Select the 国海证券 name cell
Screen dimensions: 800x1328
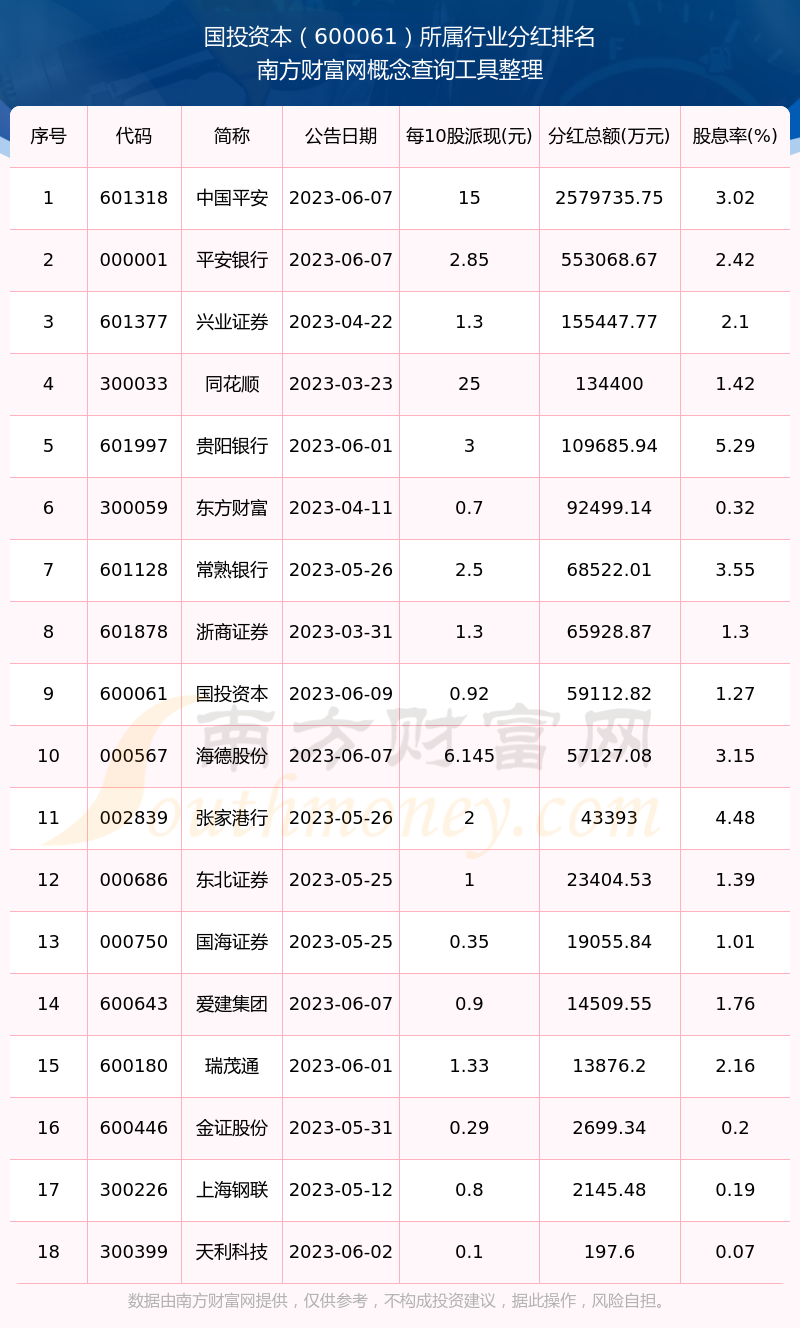(x=232, y=942)
